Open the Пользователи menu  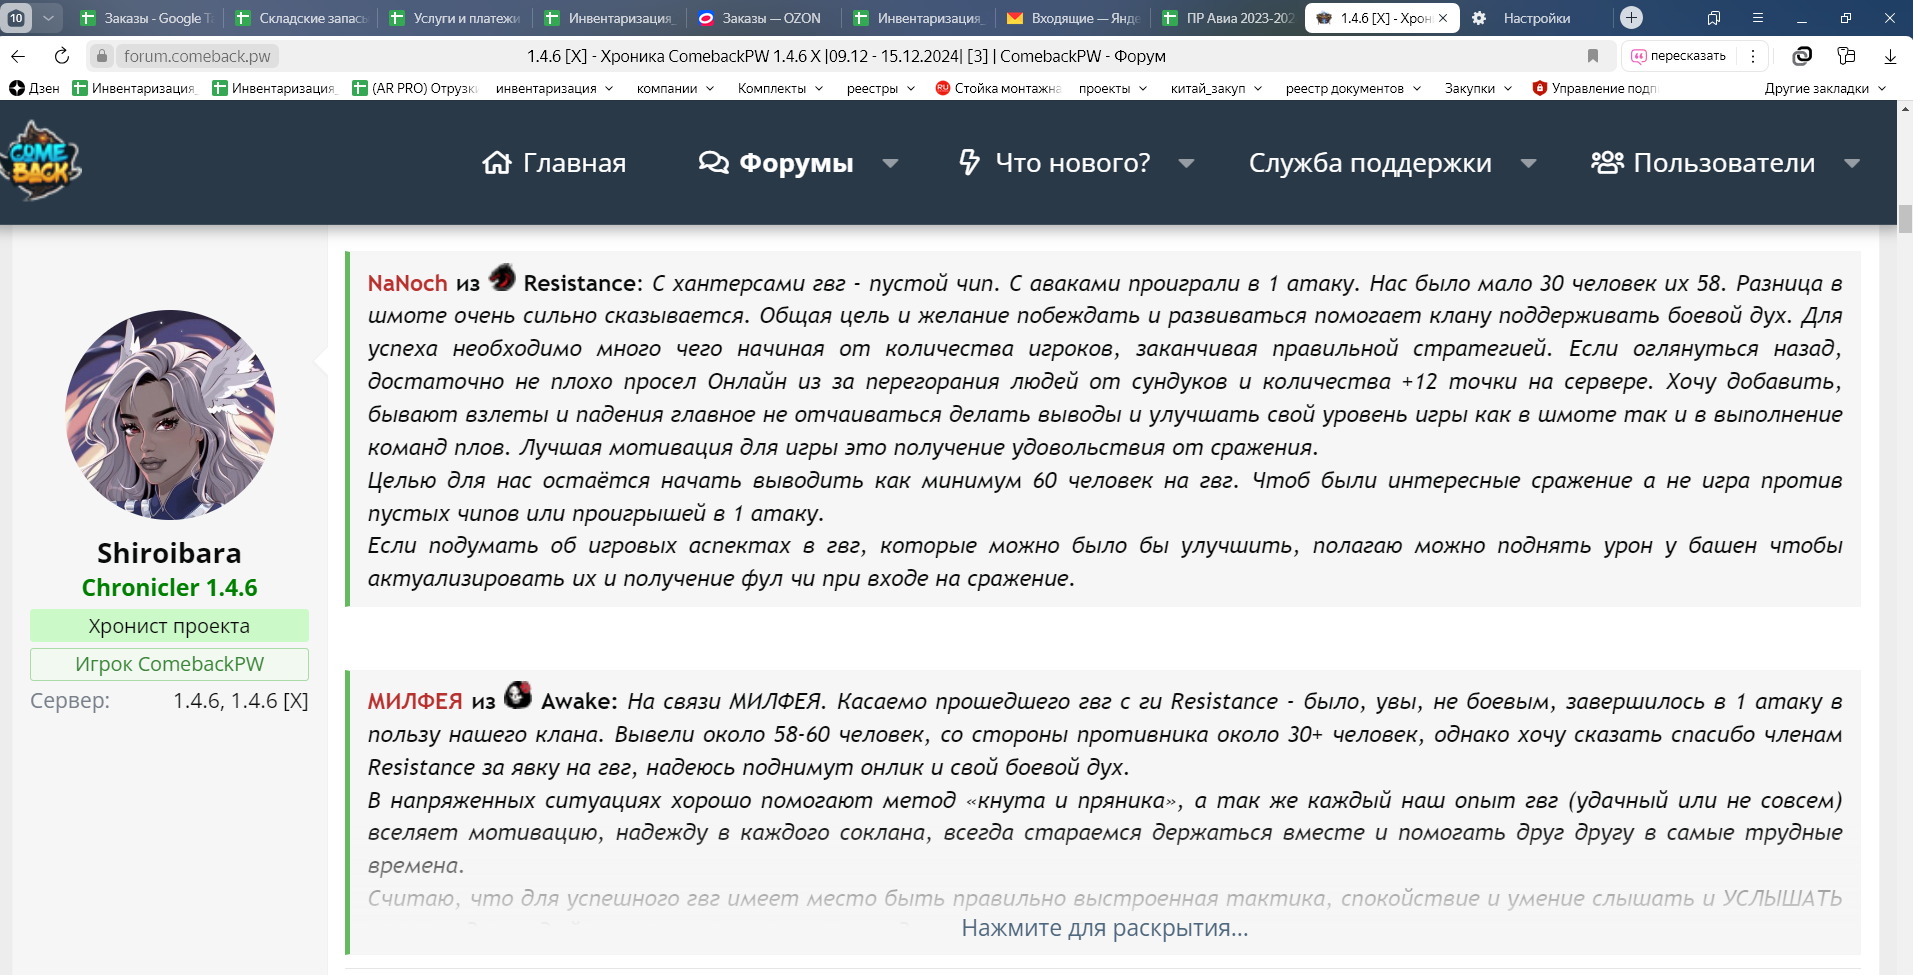click(x=1703, y=163)
